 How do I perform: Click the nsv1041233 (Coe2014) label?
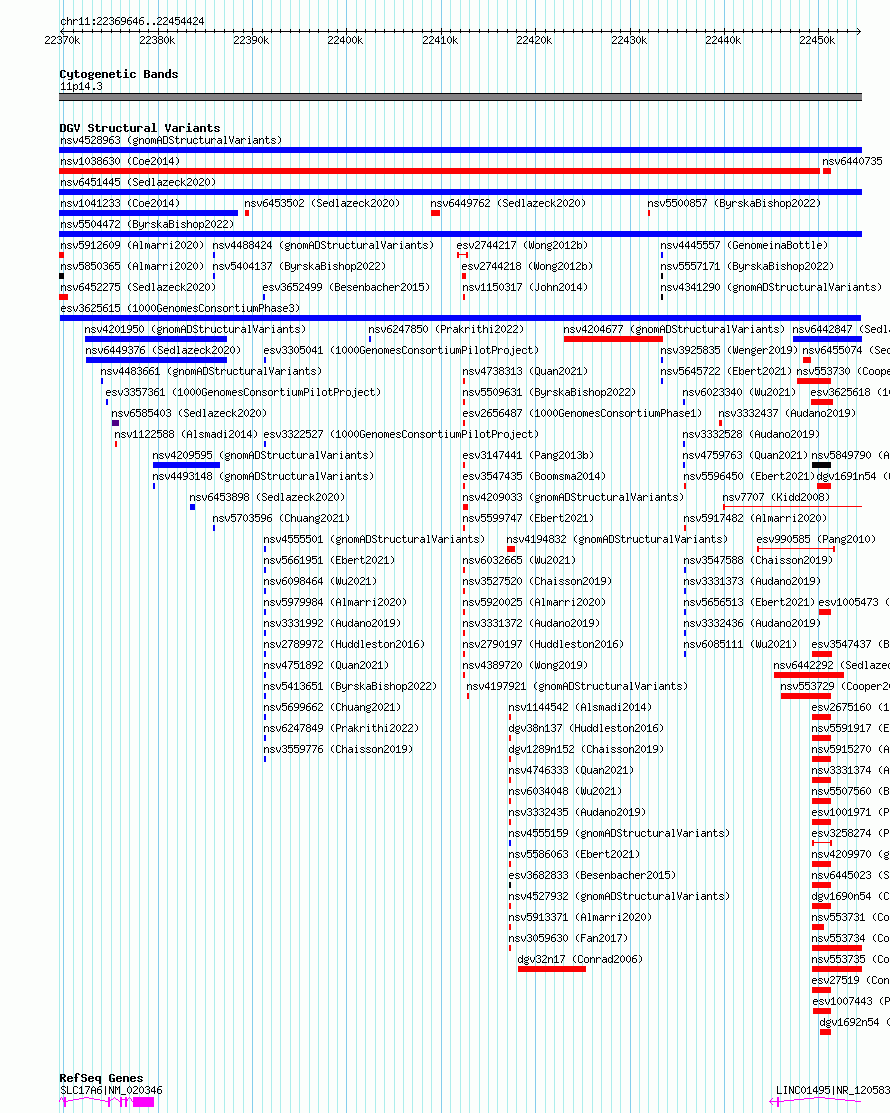120,203
